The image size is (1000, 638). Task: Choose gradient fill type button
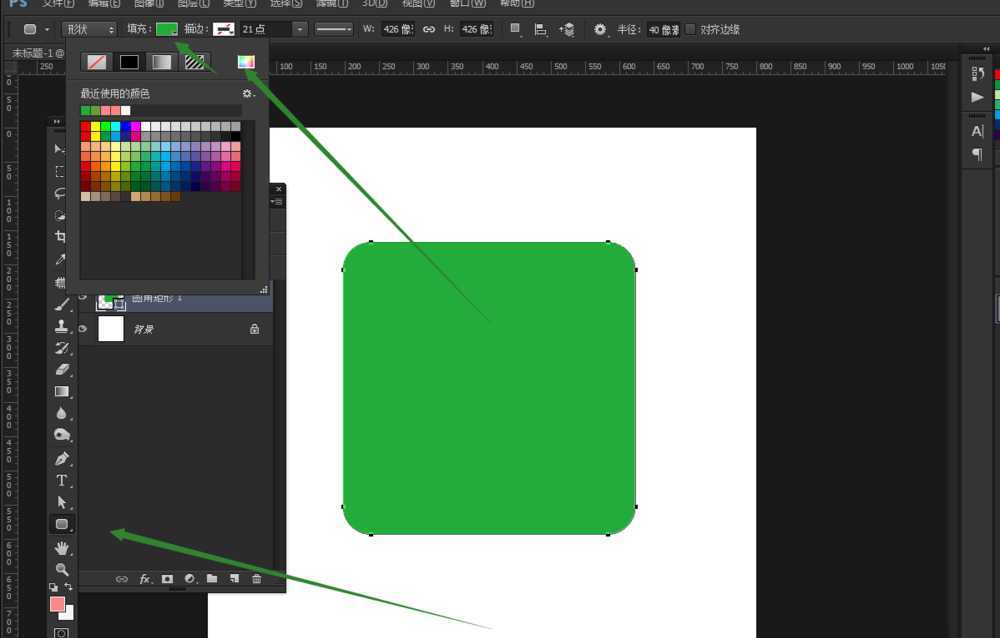click(x=161, y=62)
